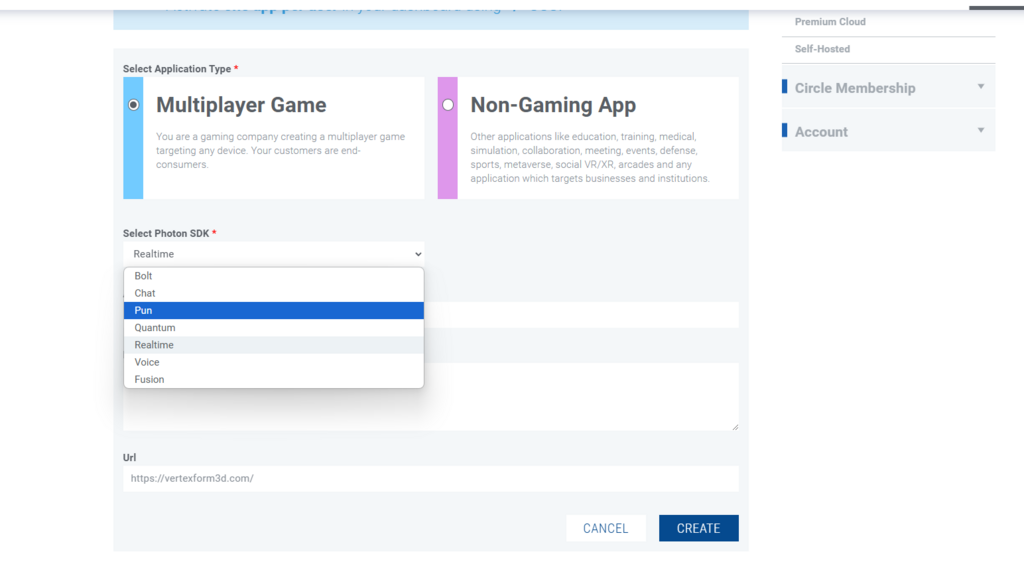Screen dimensions: 1024x564
Task: Select the Multiplayer Game radio button
Action: coord(133,105)
